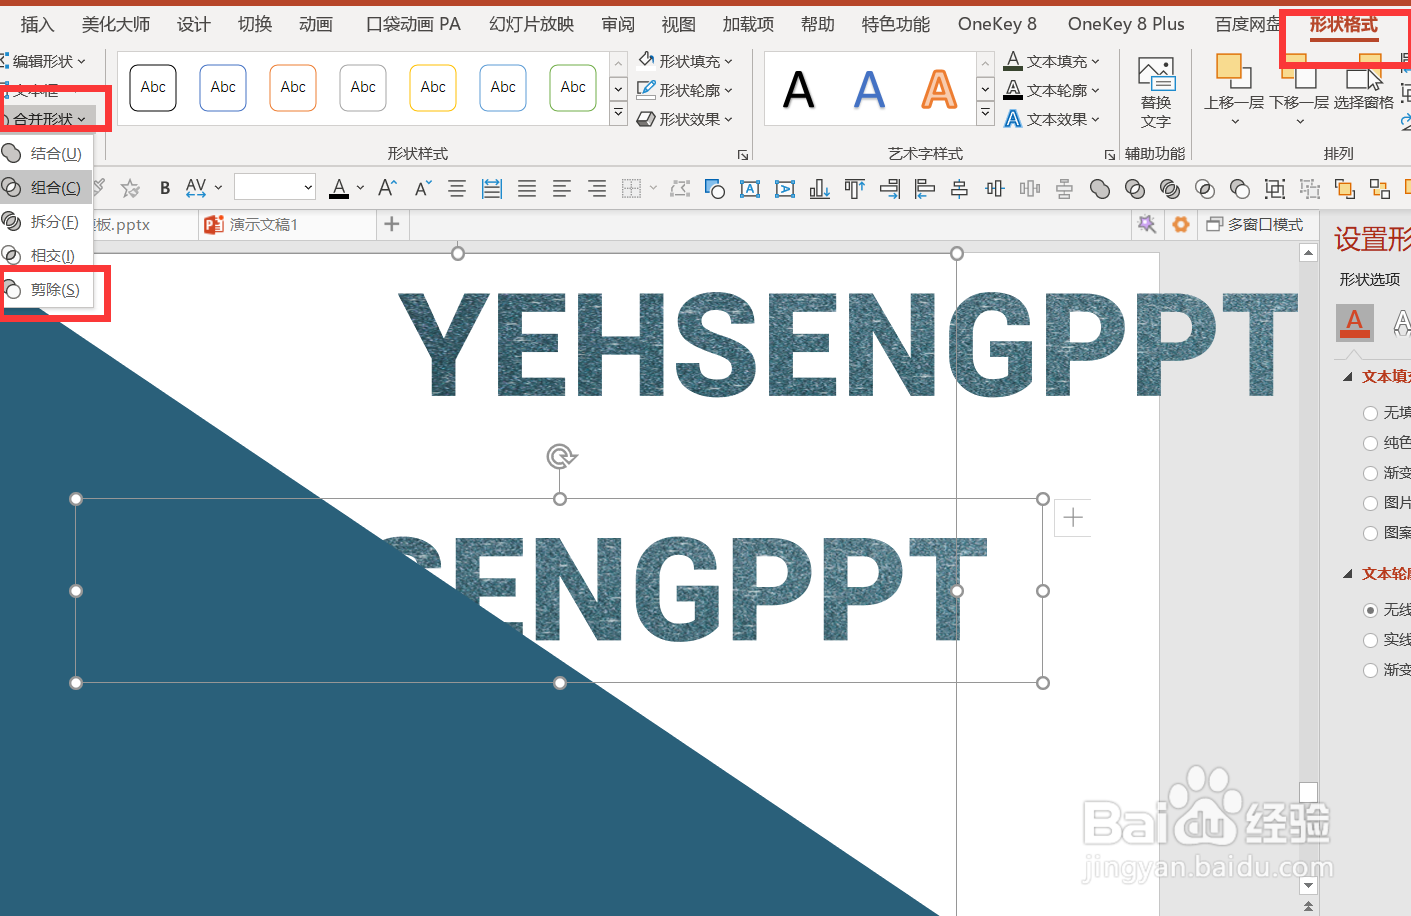This screenshot has height=916, width=1411.
Task: Select the orange outlined WordArt A style
Action: click(939, 90)
